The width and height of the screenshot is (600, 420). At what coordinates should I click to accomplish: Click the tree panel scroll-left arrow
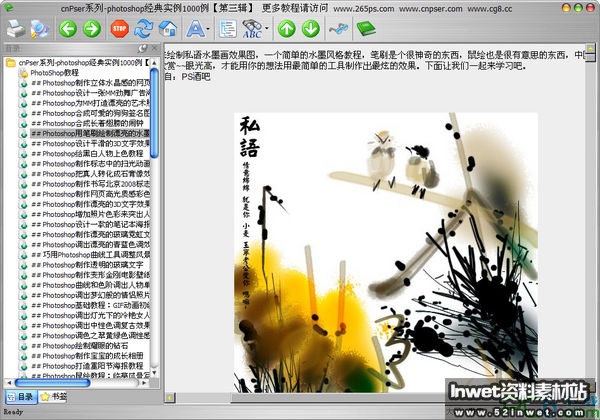click(9, 383)
